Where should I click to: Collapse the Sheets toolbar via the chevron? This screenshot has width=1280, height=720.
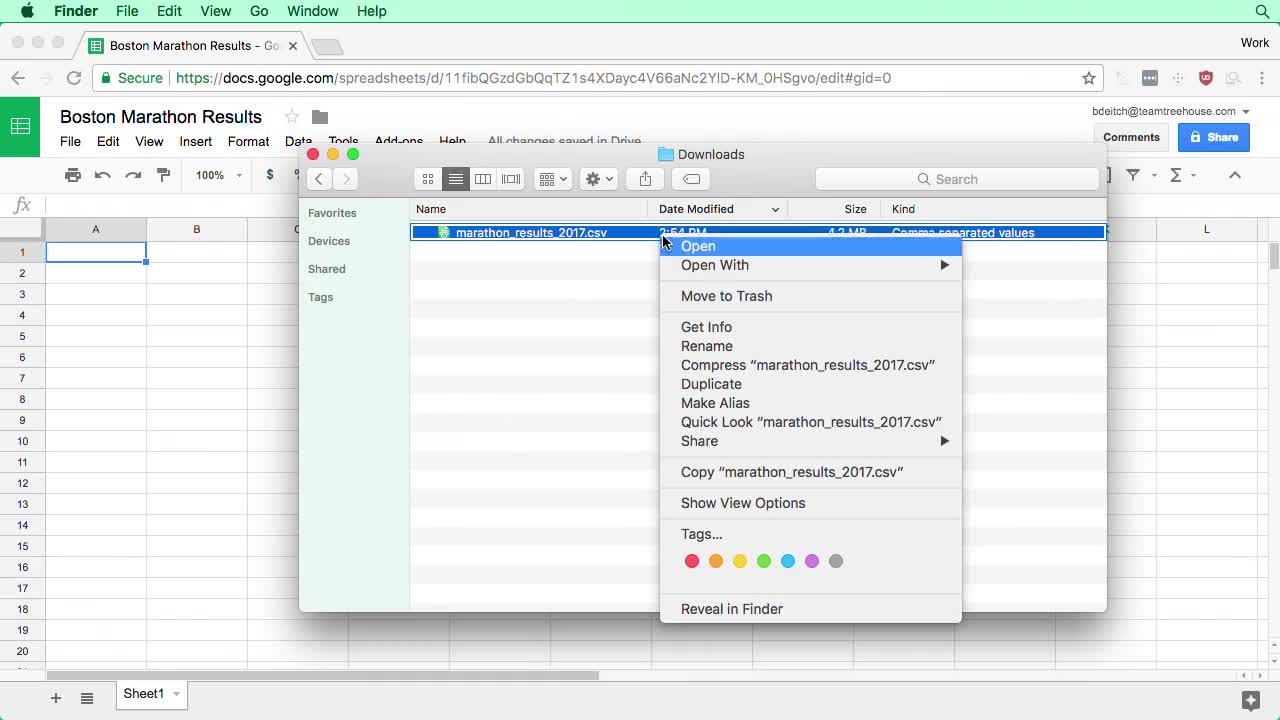(x=1234, y=175)
